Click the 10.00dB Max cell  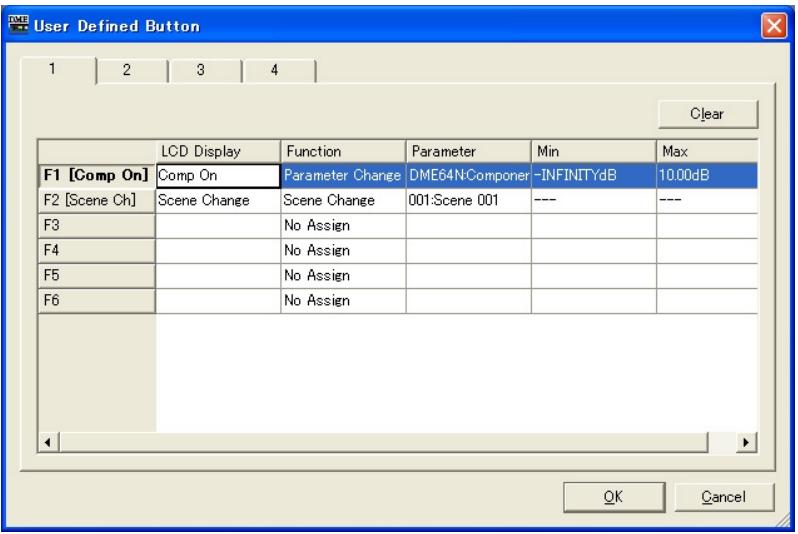pyautogui.click(x=707, y=176)
